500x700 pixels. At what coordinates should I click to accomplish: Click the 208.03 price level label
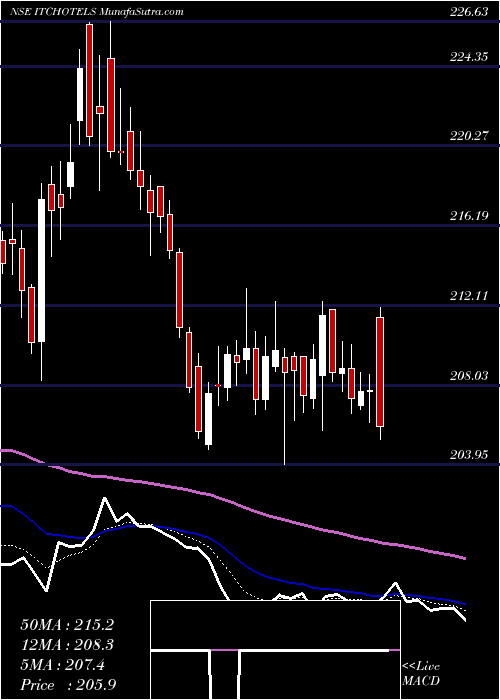click(x=468, y=375)
